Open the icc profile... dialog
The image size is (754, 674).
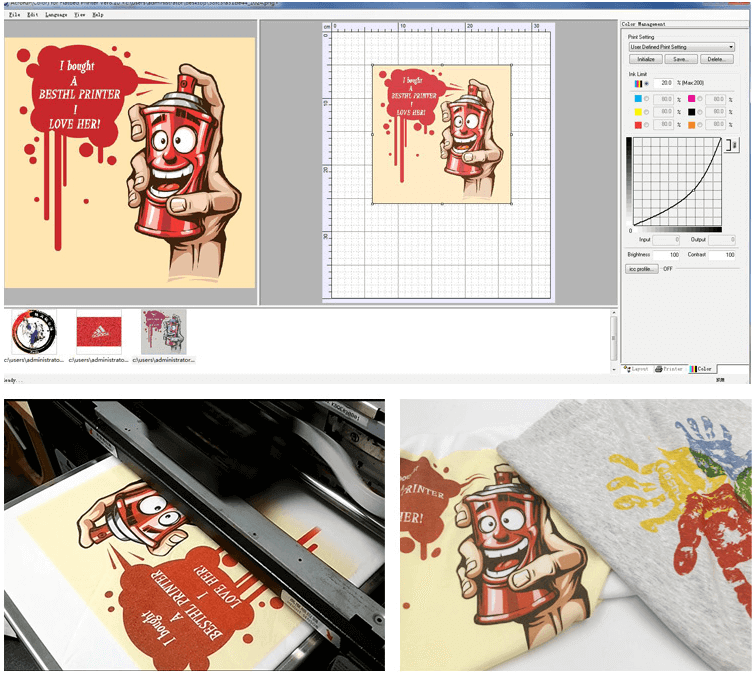(641, 269)
